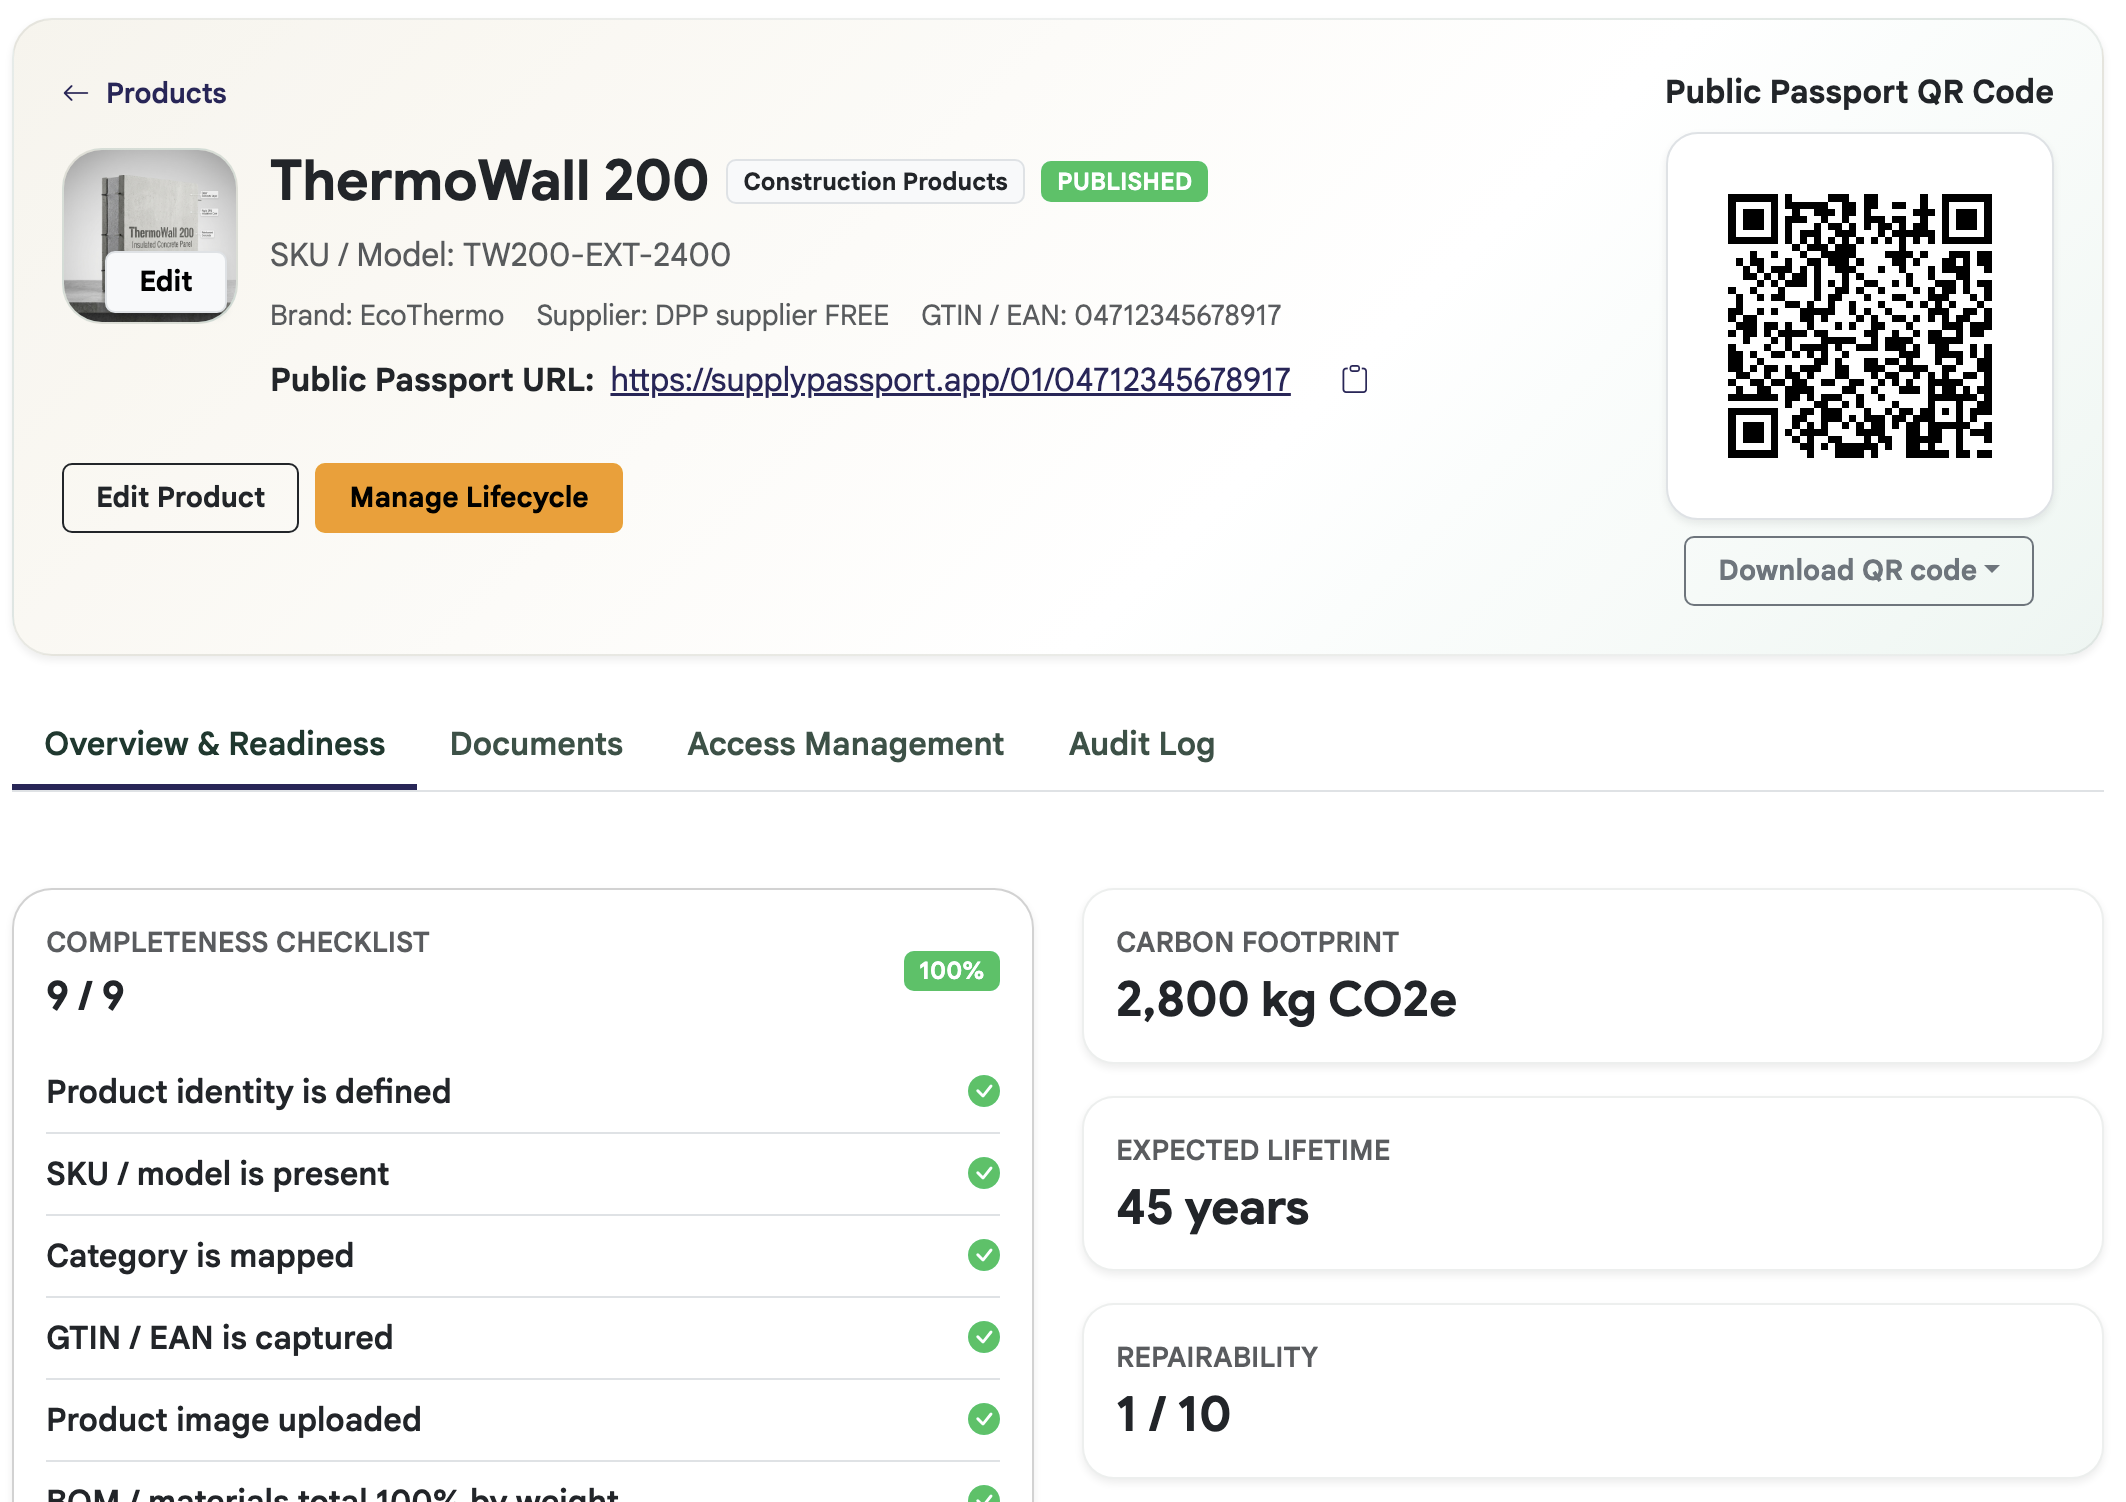The height and width of the screenshot is (1502, 2126).
Task: Click the 'ThermoWall 200' product title
Action: 489,181
